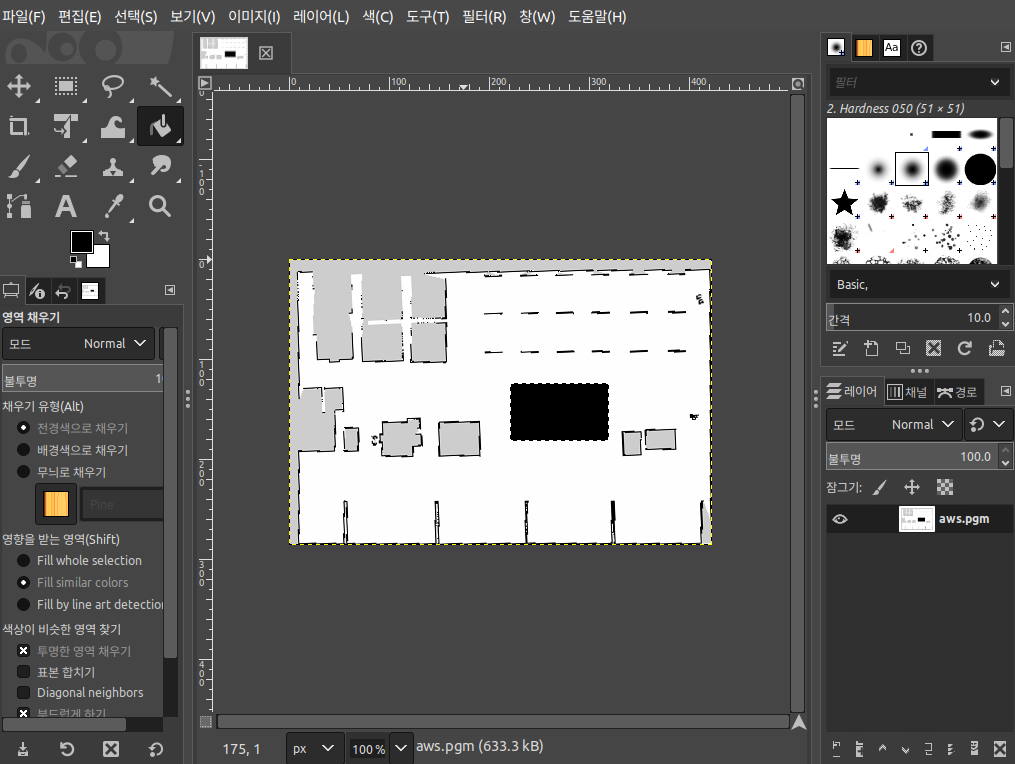Hide the aws.pgm layer with eye icon
Screen dimensions: 1015x764
[x=840, y=519]
